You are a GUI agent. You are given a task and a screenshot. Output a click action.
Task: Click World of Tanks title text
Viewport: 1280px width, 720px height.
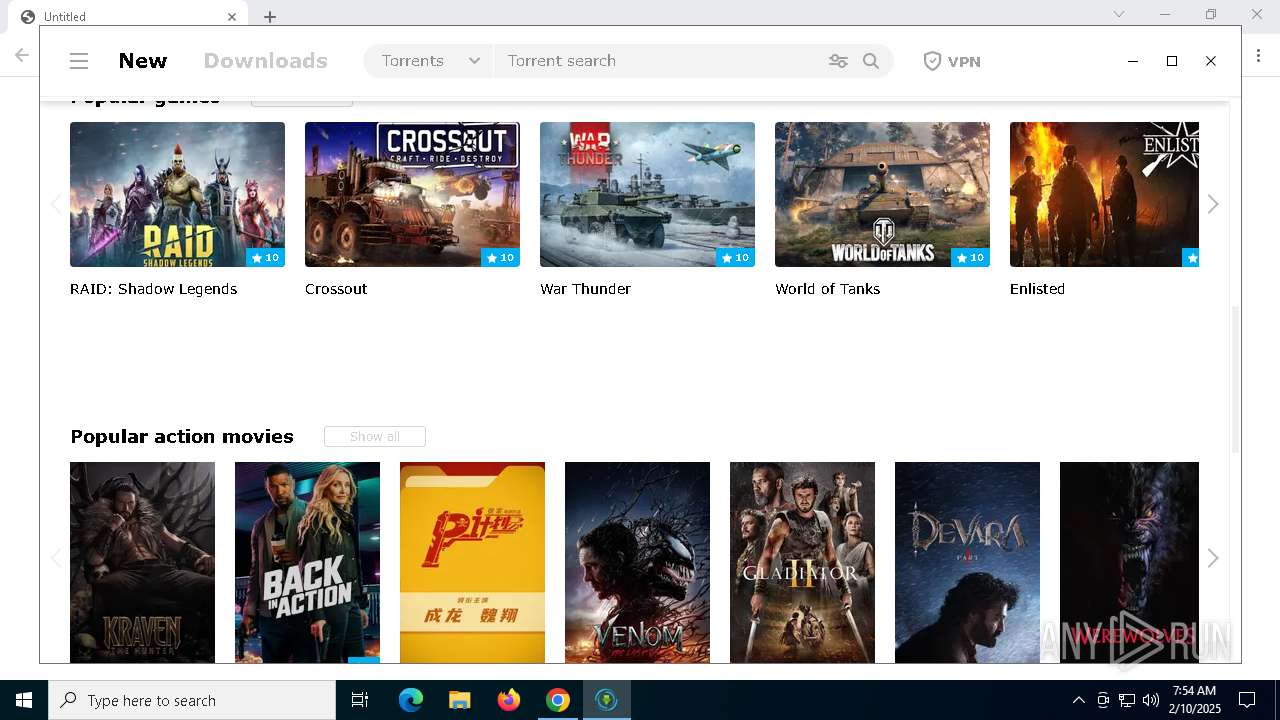[827, 289]
